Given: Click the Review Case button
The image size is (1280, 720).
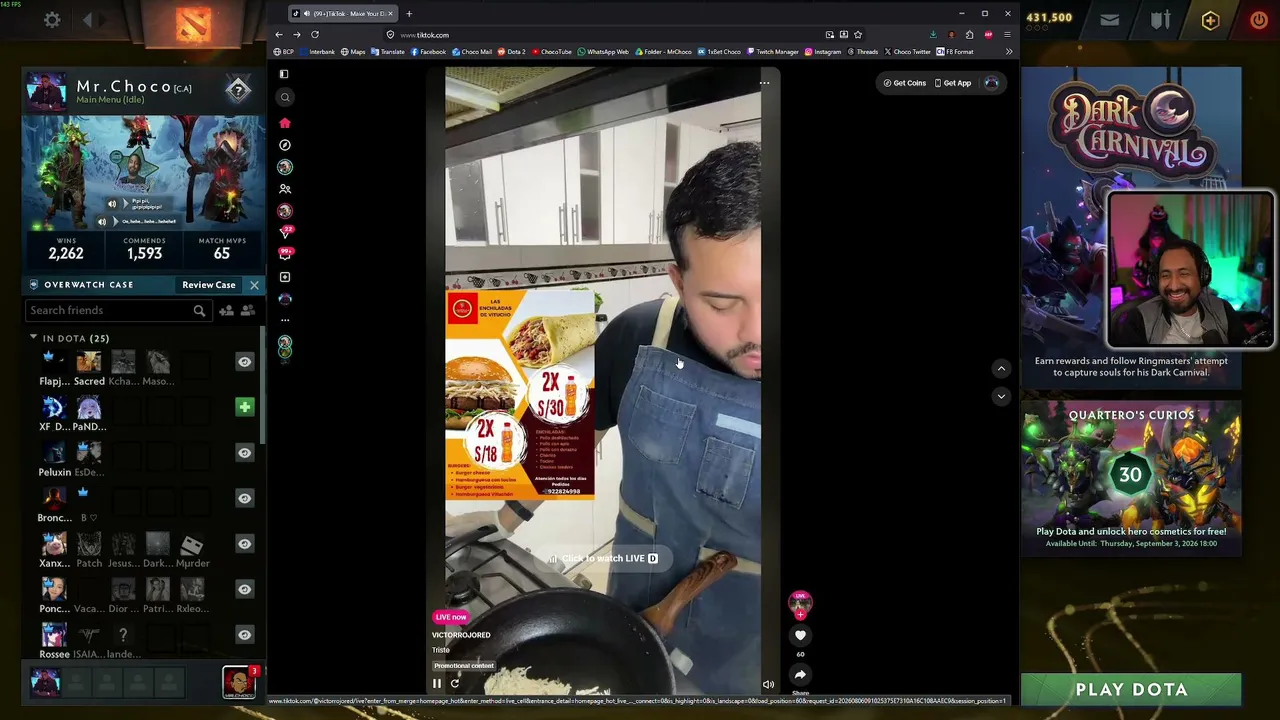Looking at the screenshot, I should click(208, 285).
